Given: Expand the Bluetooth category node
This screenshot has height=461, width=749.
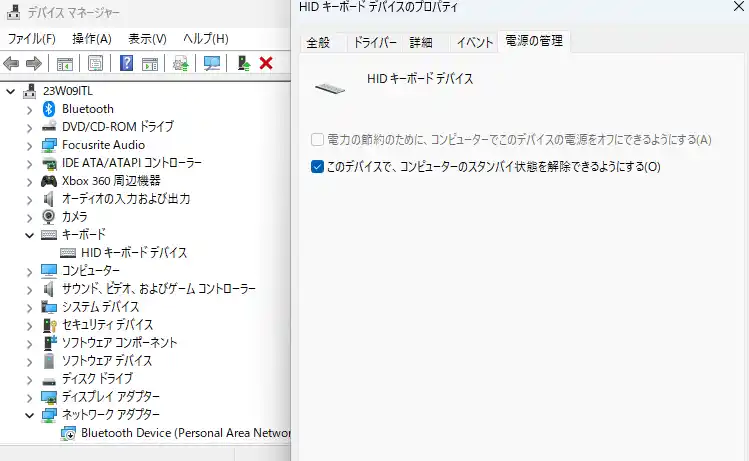Looking at the screenshot, I should pyautogui.click(x=29, y=109).
